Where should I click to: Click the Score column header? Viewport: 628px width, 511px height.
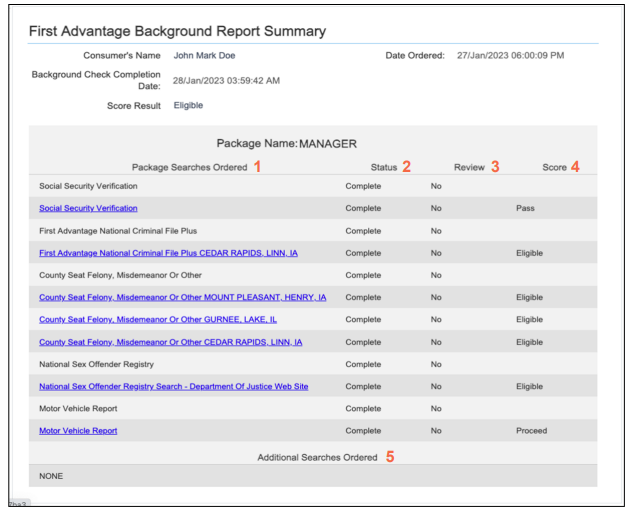click(554, 167)
